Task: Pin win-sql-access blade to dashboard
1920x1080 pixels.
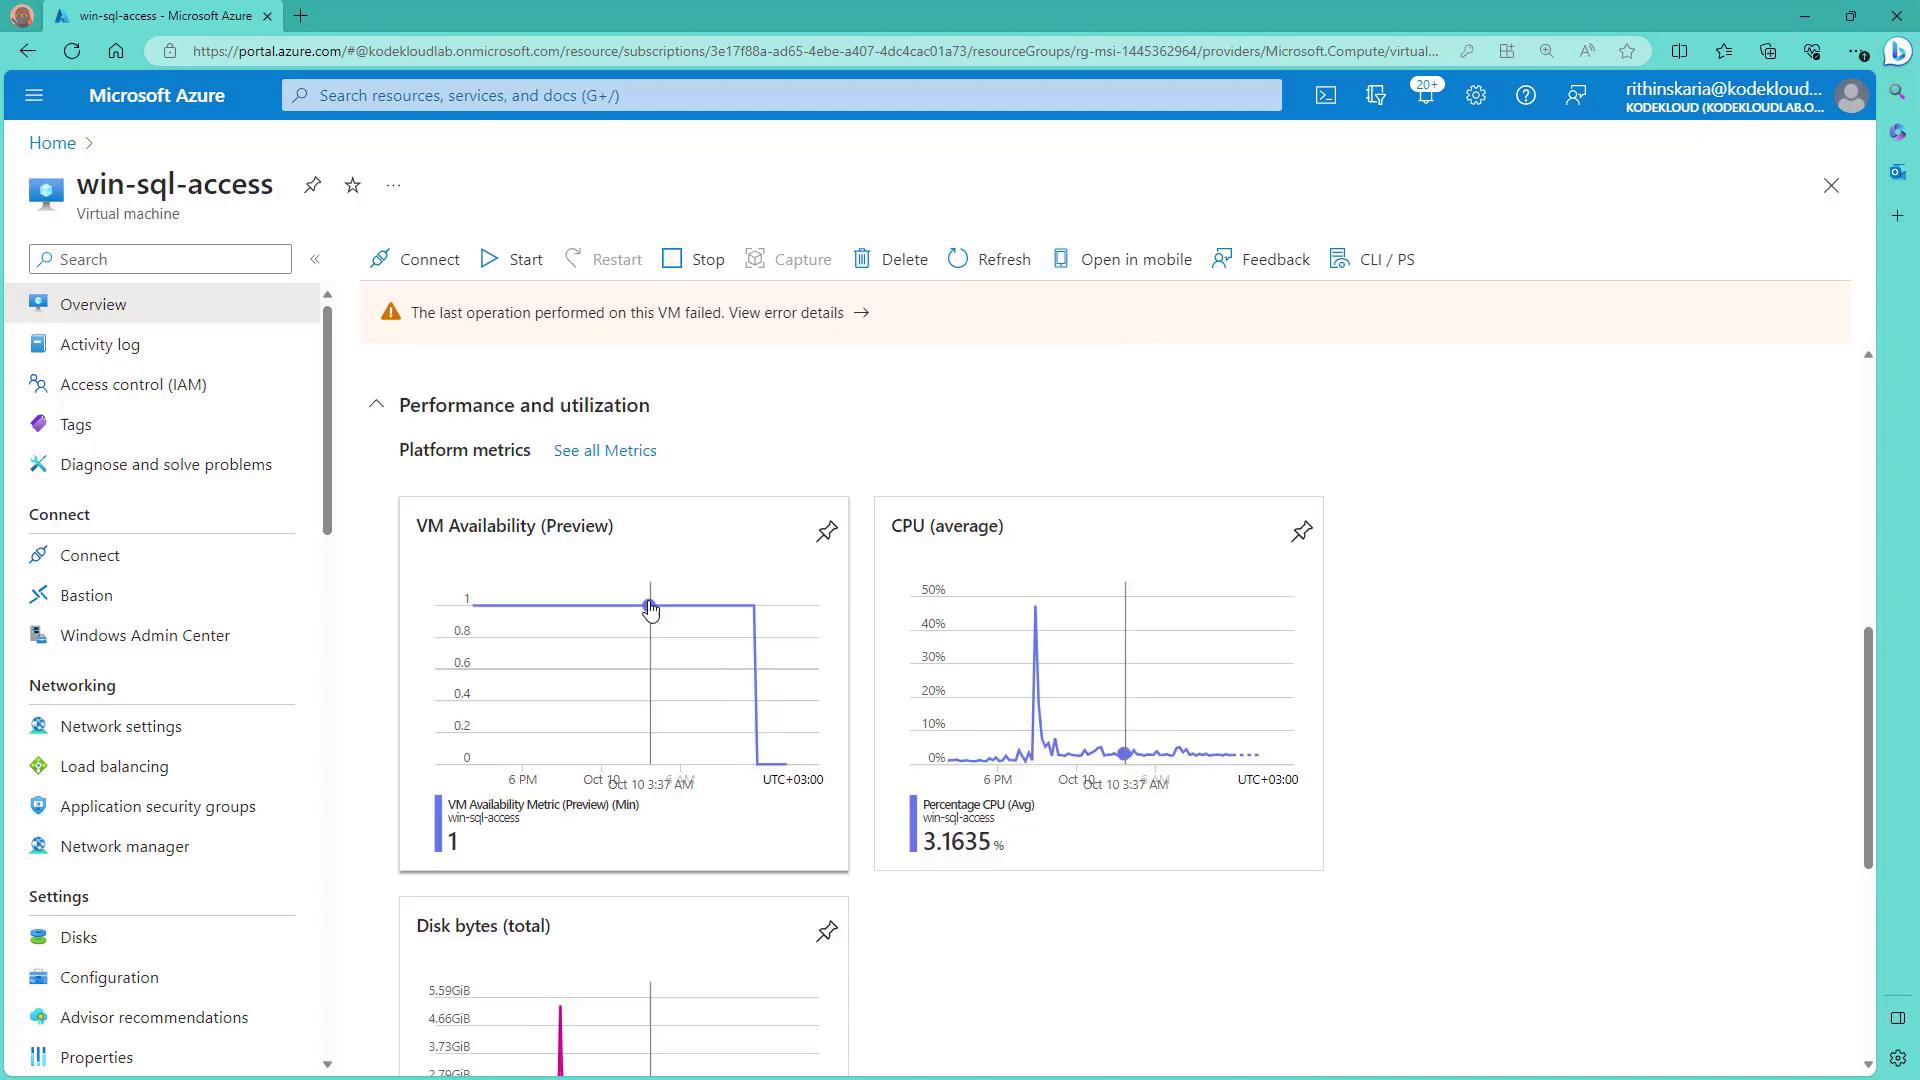Action: tap(312, 185)
